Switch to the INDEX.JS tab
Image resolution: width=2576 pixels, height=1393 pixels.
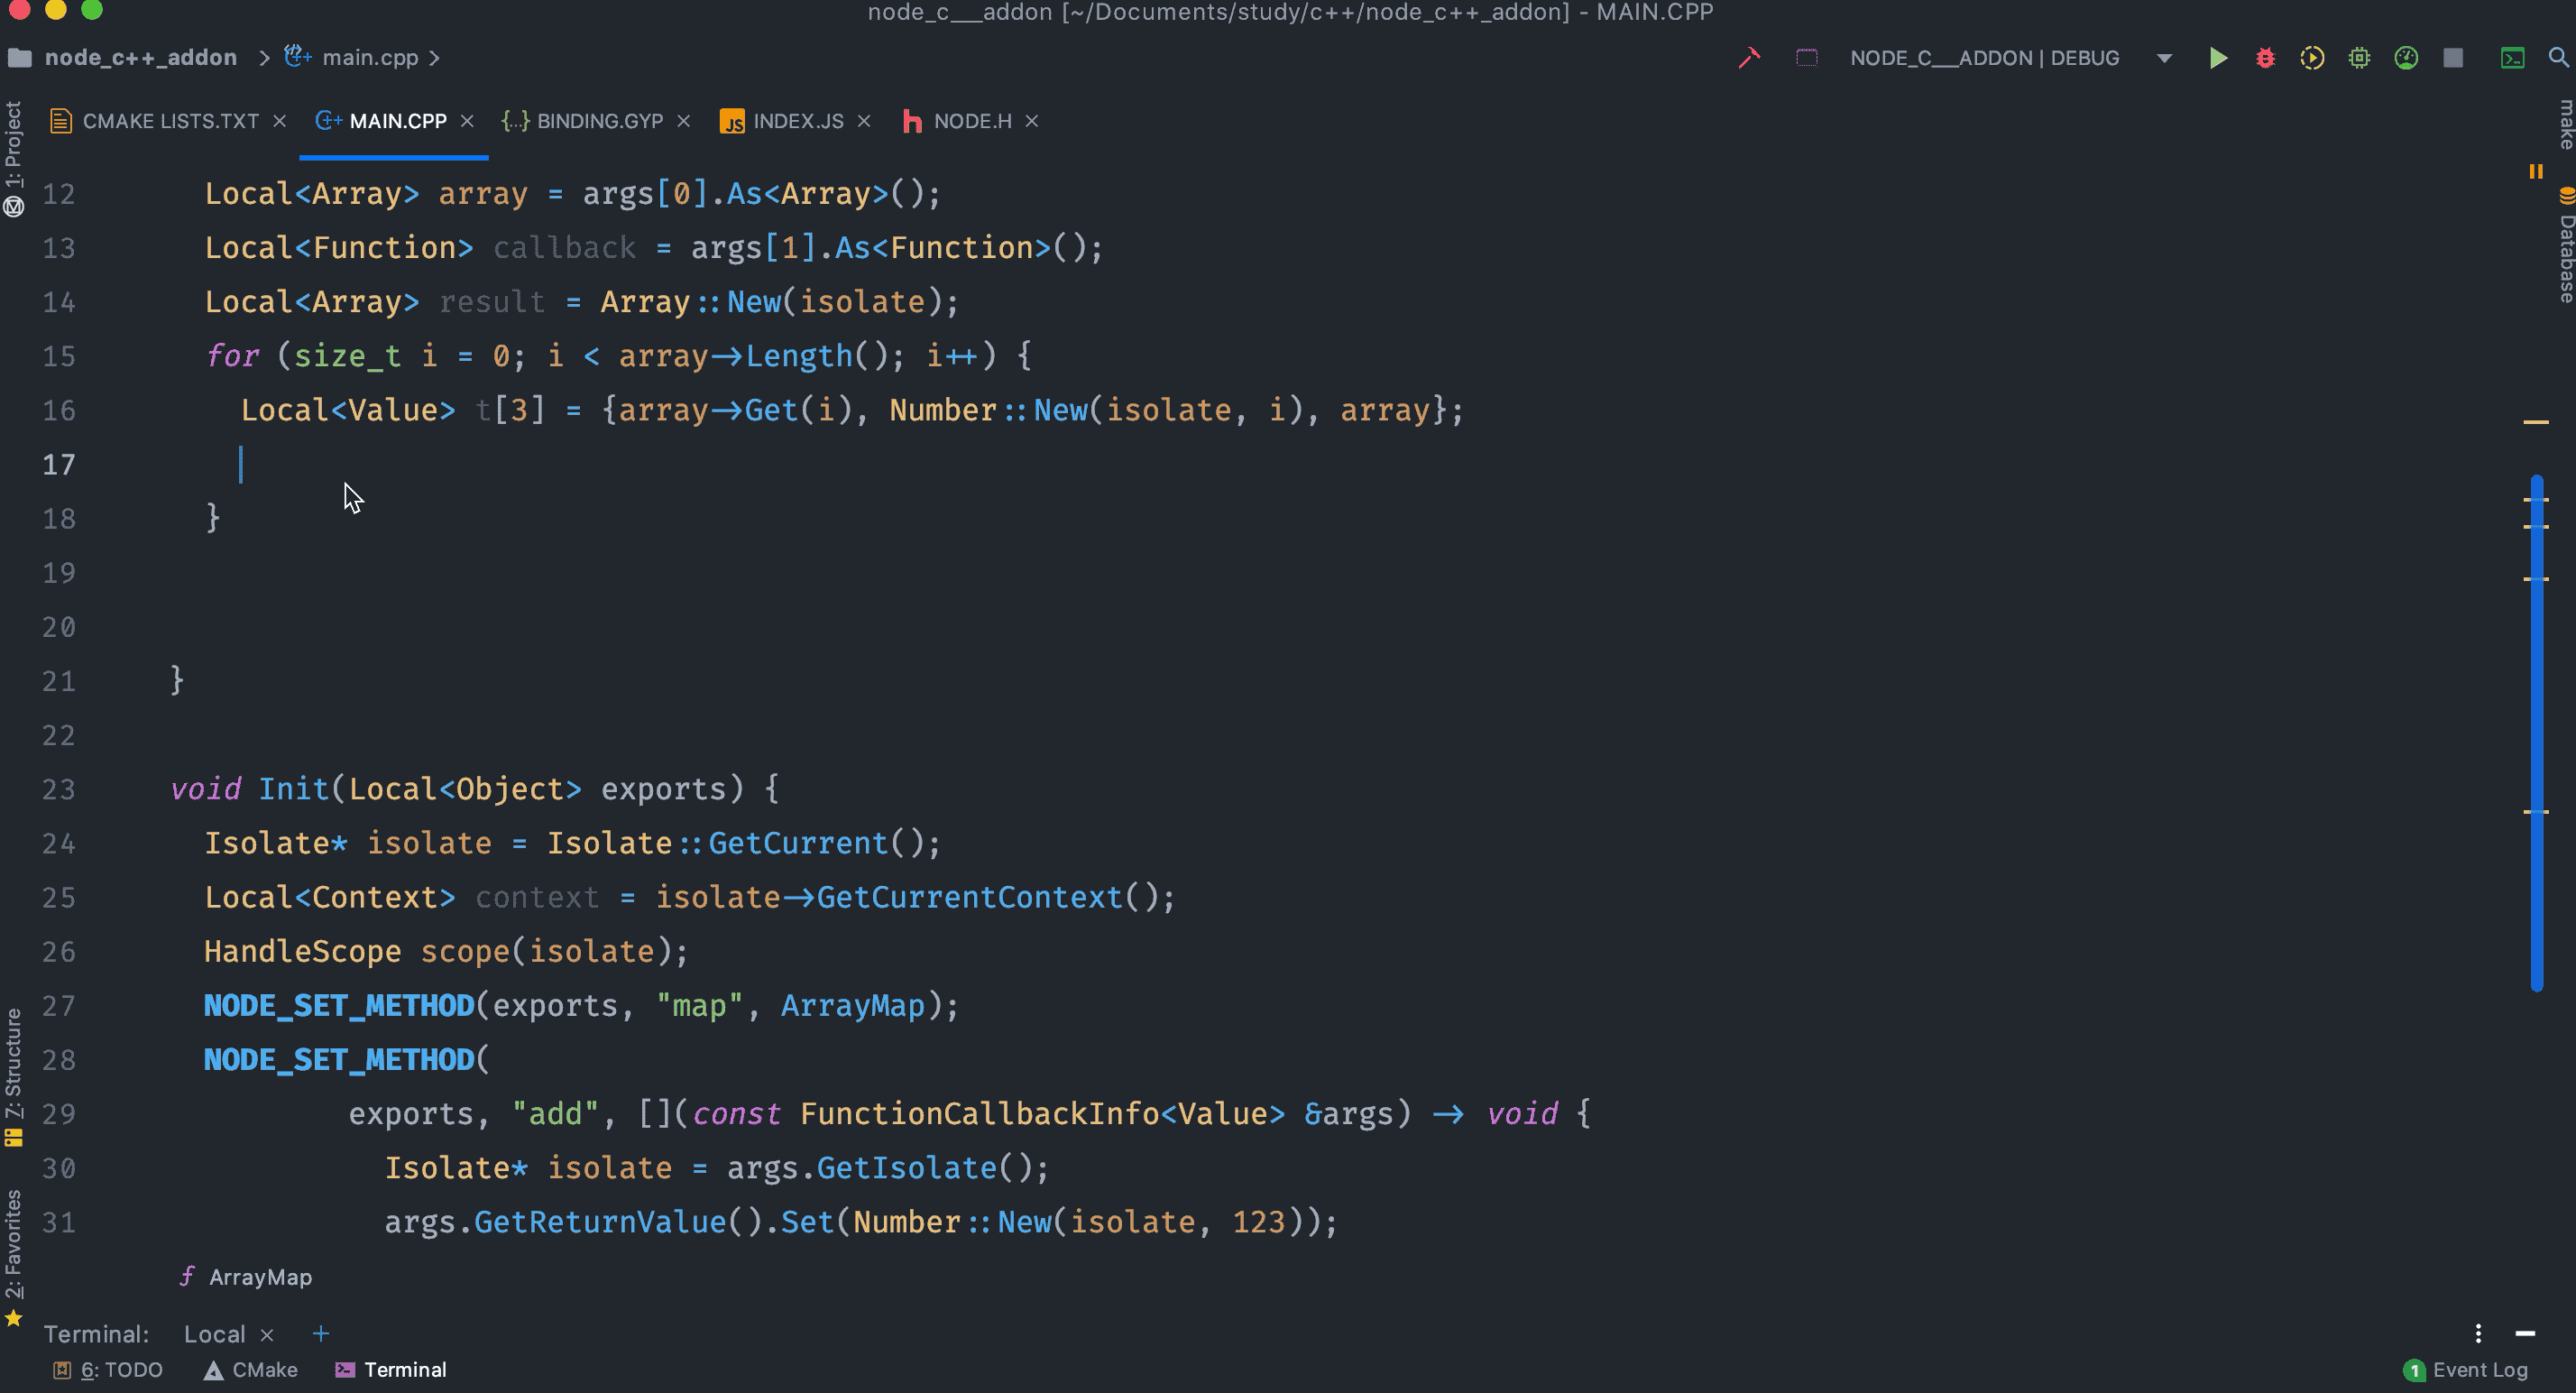(797, 121)
